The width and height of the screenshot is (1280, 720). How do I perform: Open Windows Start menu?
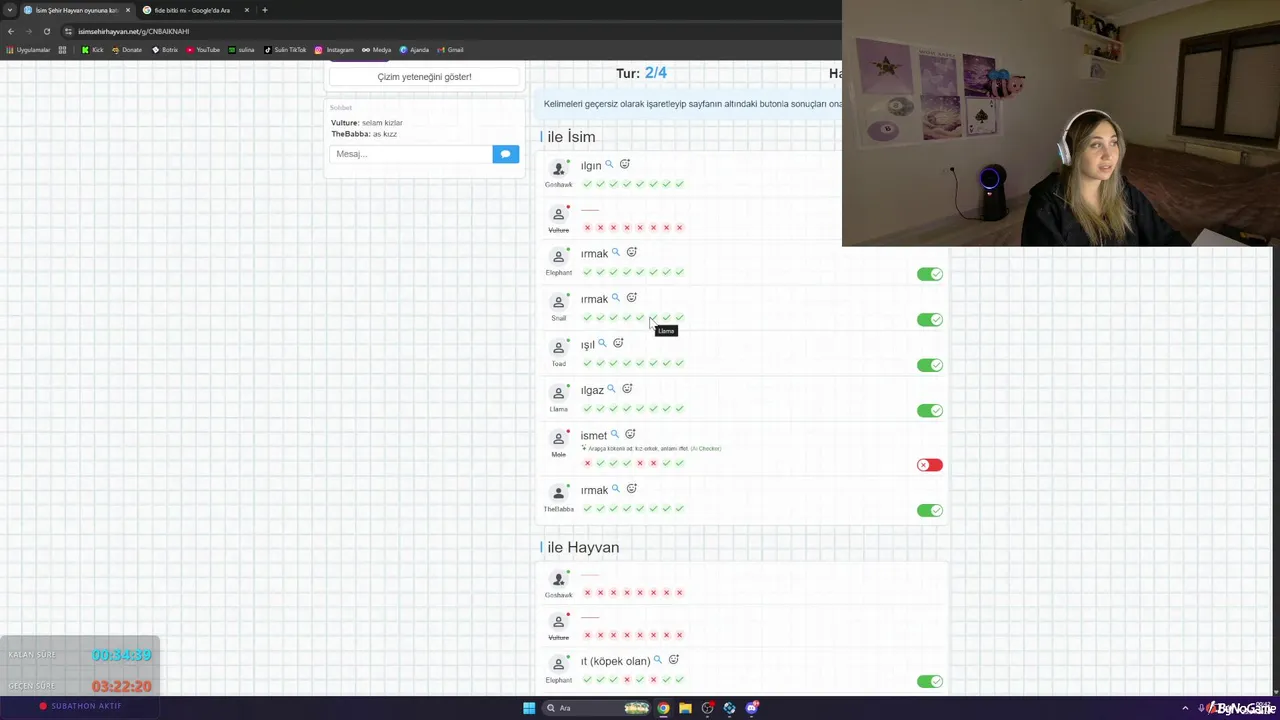pos(529,708)
